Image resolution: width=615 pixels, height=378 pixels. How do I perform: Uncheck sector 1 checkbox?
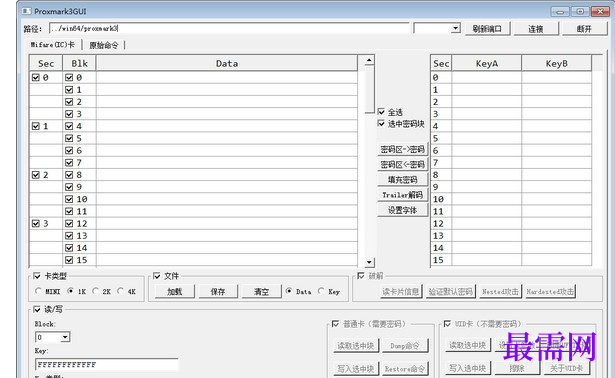[x=36, y=126]
